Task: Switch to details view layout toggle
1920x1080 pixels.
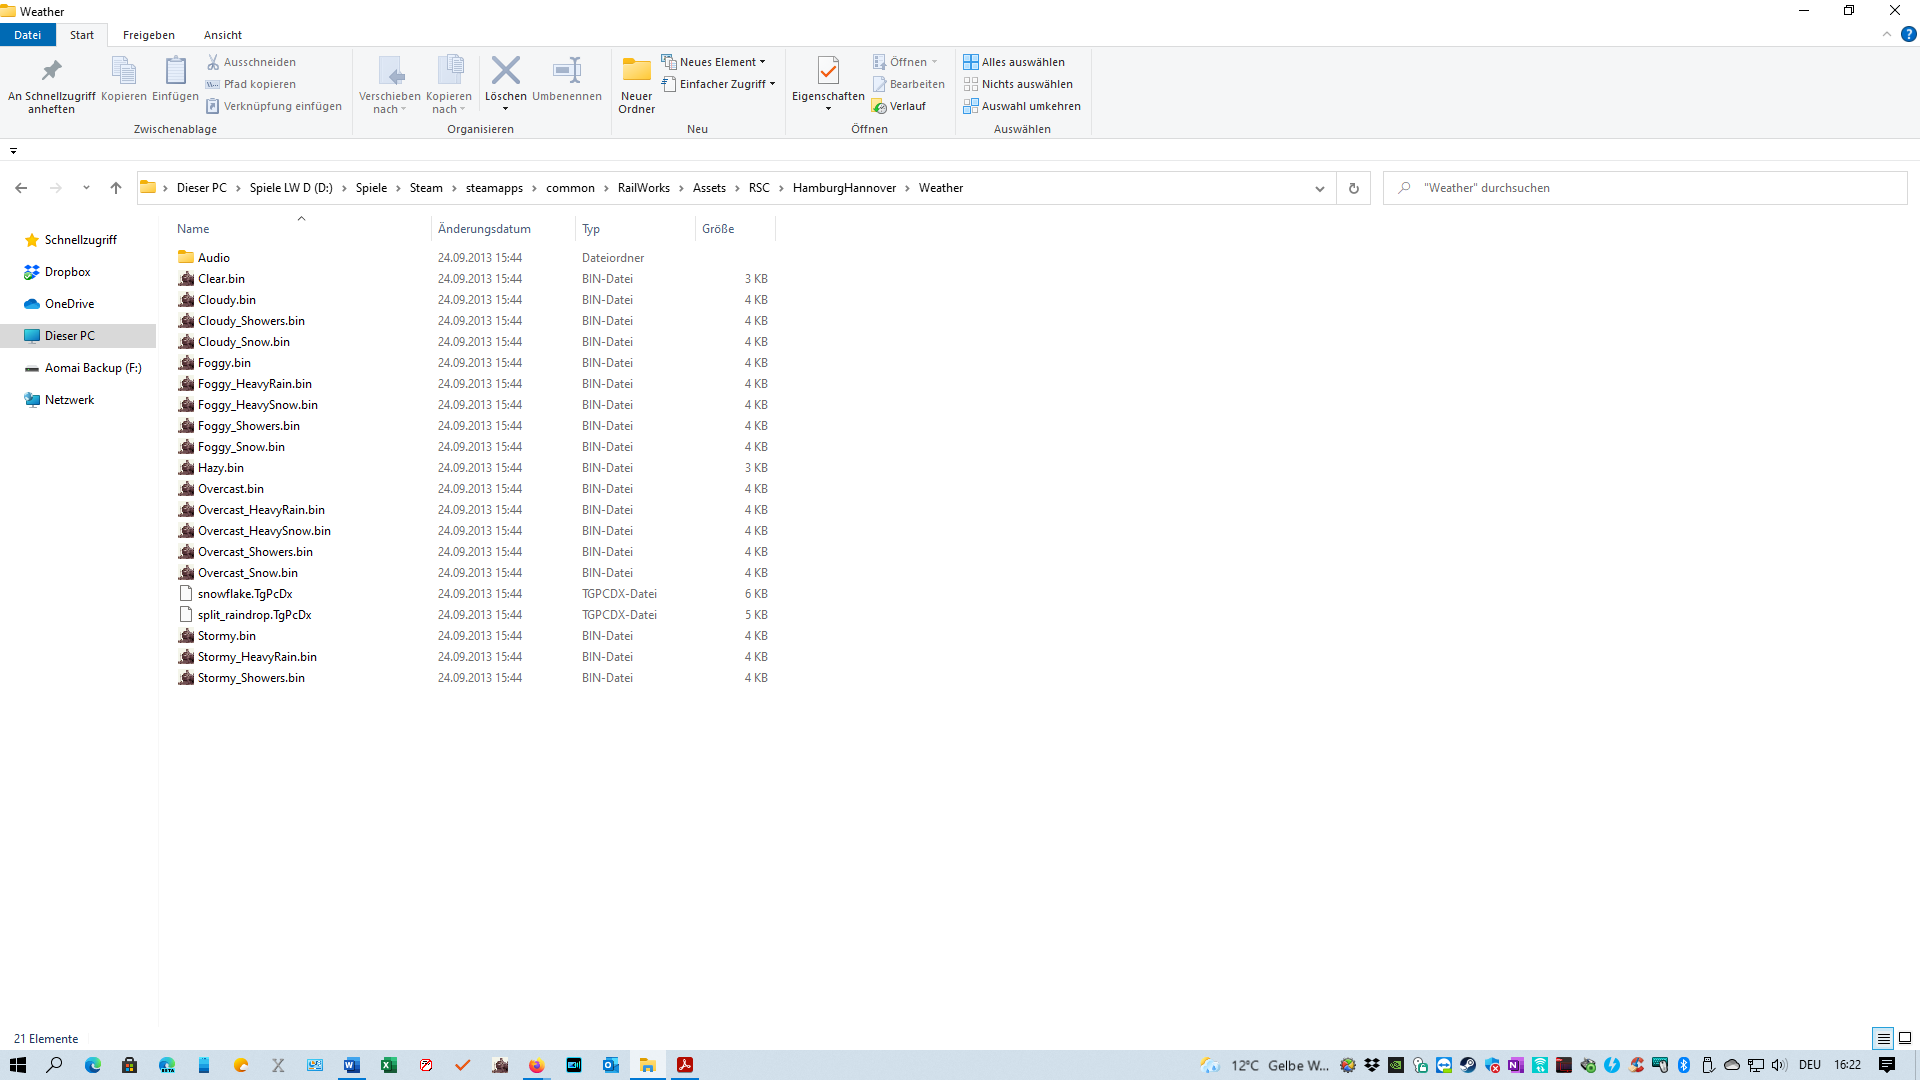Action: coord(1882,1038)
